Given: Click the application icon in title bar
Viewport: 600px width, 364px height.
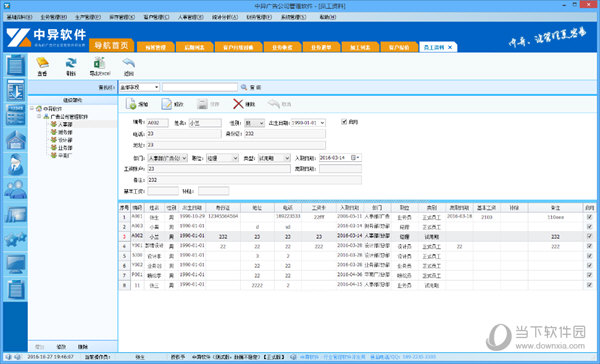Looking at the screenshot, I should pos(7,6).
